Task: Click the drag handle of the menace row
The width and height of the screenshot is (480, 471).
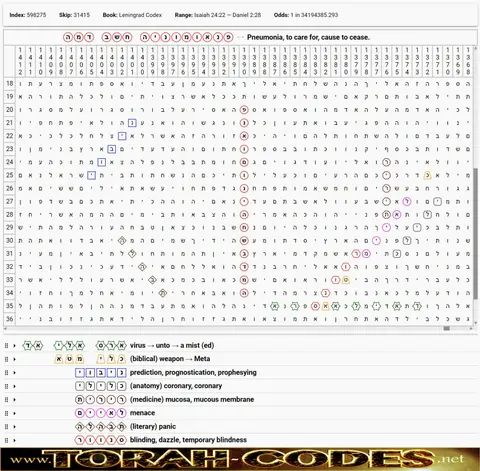Action: tap(6, 413)
